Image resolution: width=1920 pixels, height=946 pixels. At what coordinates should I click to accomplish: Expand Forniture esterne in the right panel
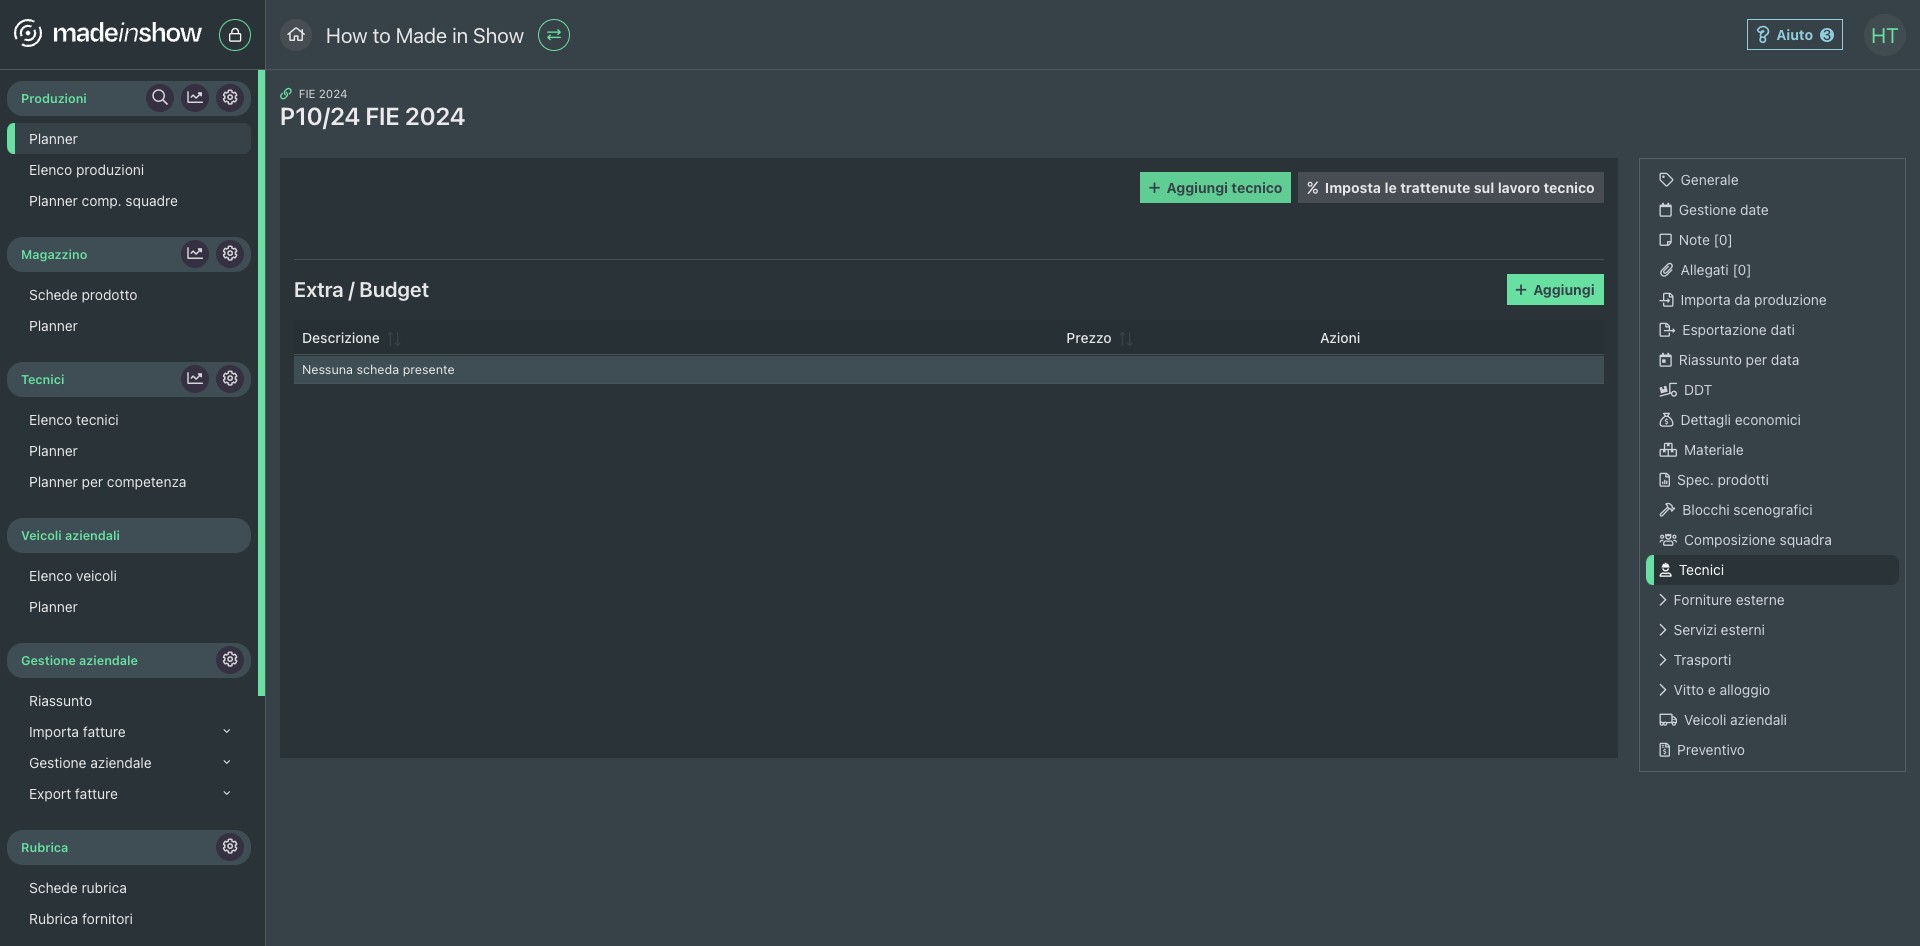(1721, 600)
